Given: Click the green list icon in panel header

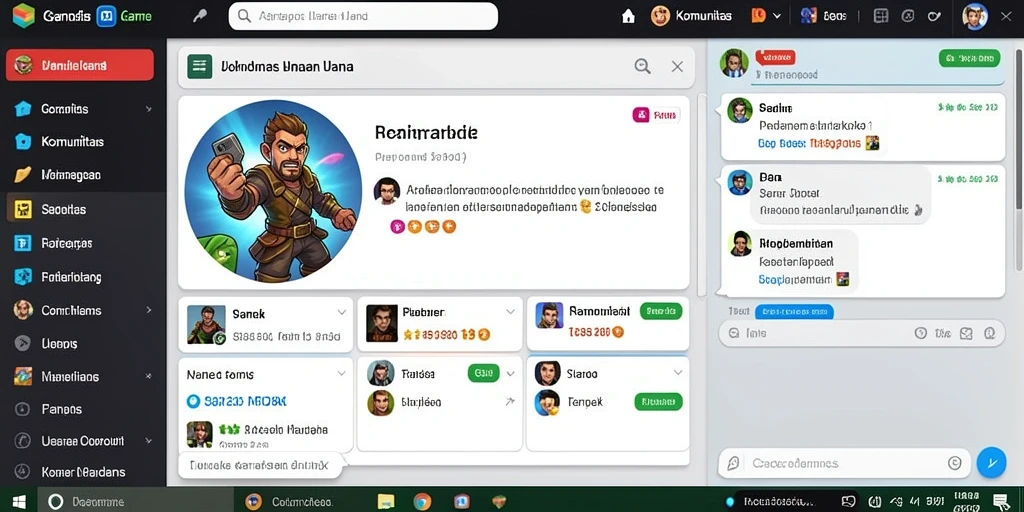Looking at the screenshot, I should tap(200, 66).
